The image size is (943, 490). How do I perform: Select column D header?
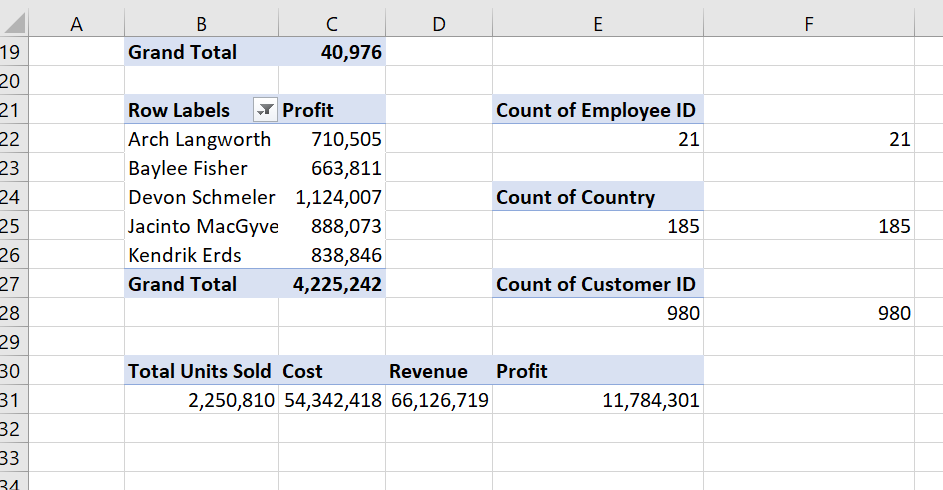[x=438, y=24]
